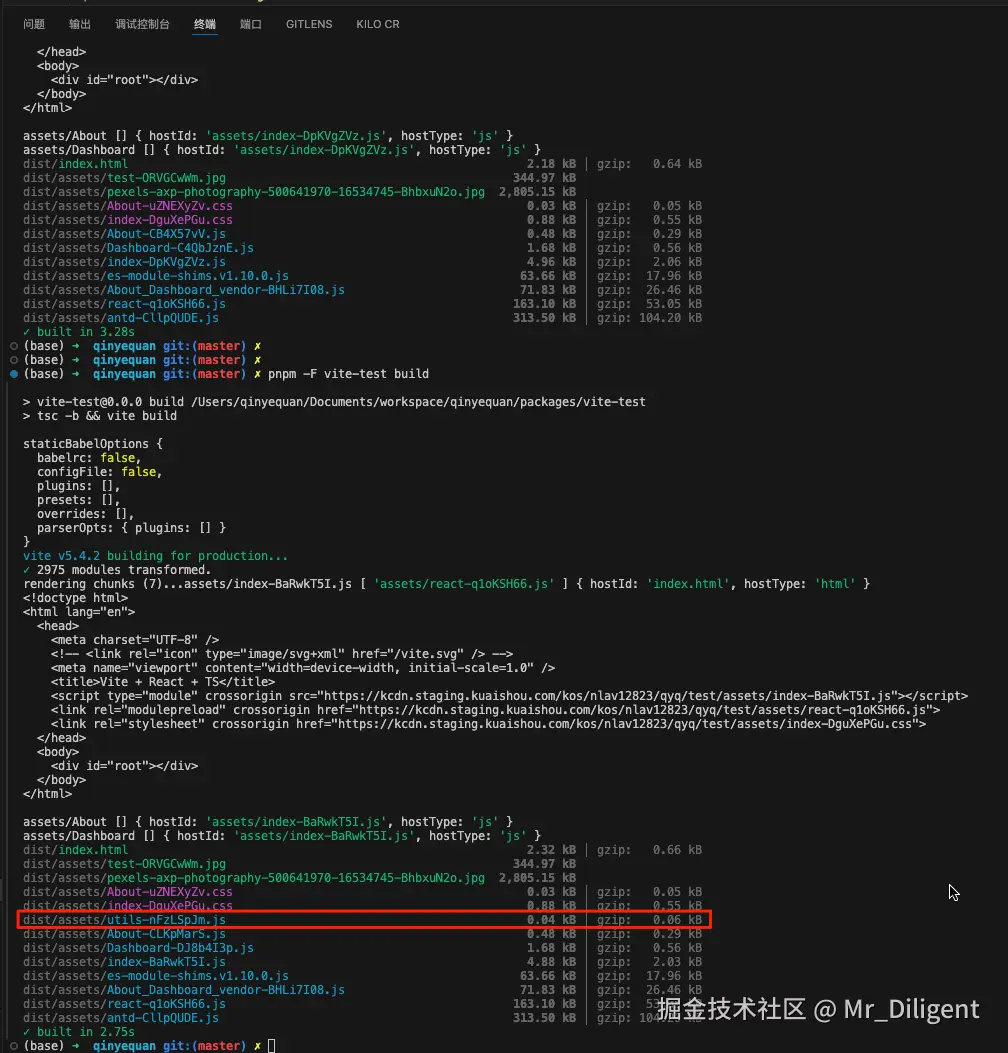Click the '<title>Vite + React + TS</title>' line
Viewport: 1008px width, 1053px height.
pyautogui.click(x=163, y=682)
